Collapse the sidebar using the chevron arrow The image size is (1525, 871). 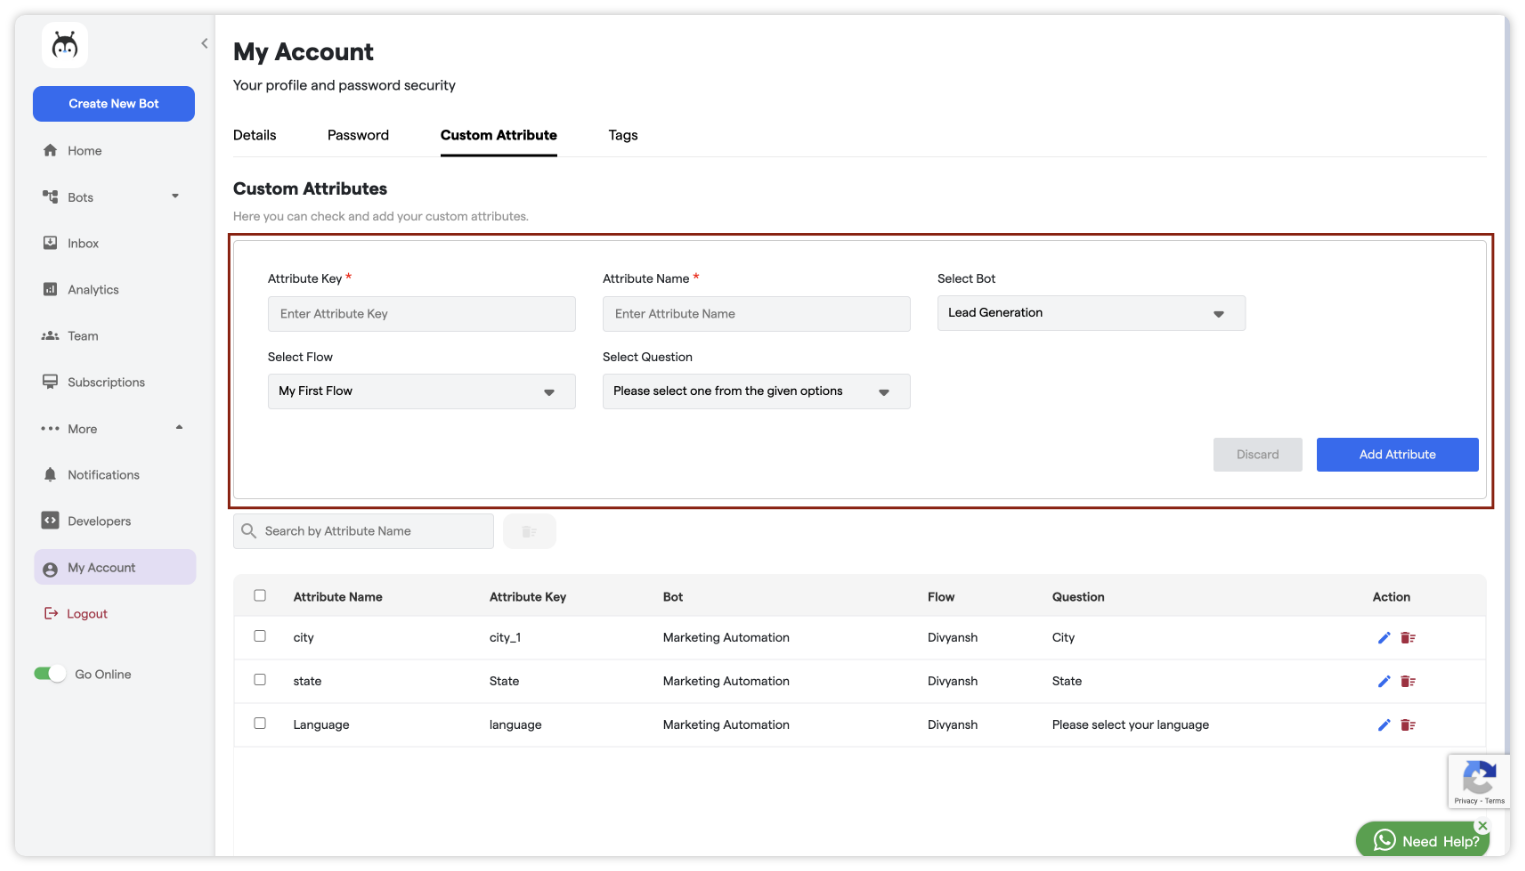pos(204,43)
